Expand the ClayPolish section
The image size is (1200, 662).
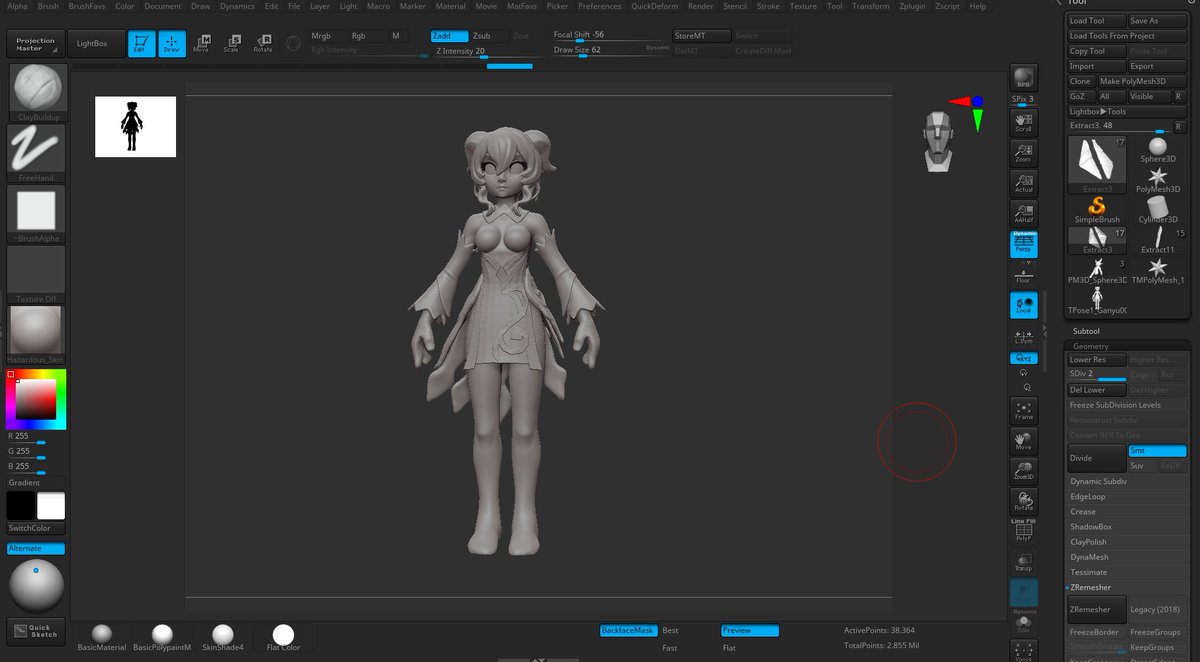click(x=1089, y=542)
